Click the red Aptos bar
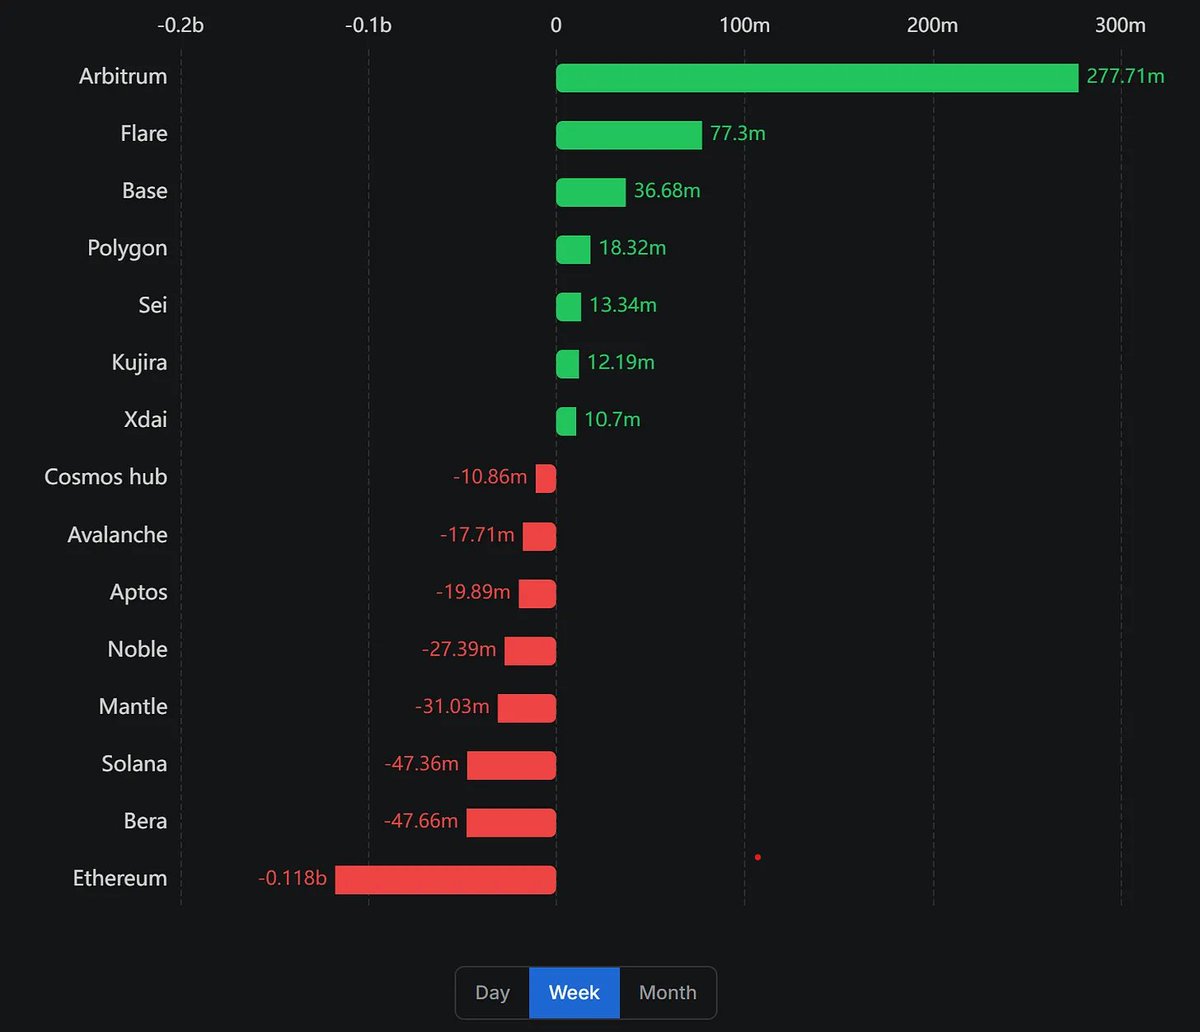This screenshot has width=1200, height=1032. pyautogui.click(x=537, y=594)
